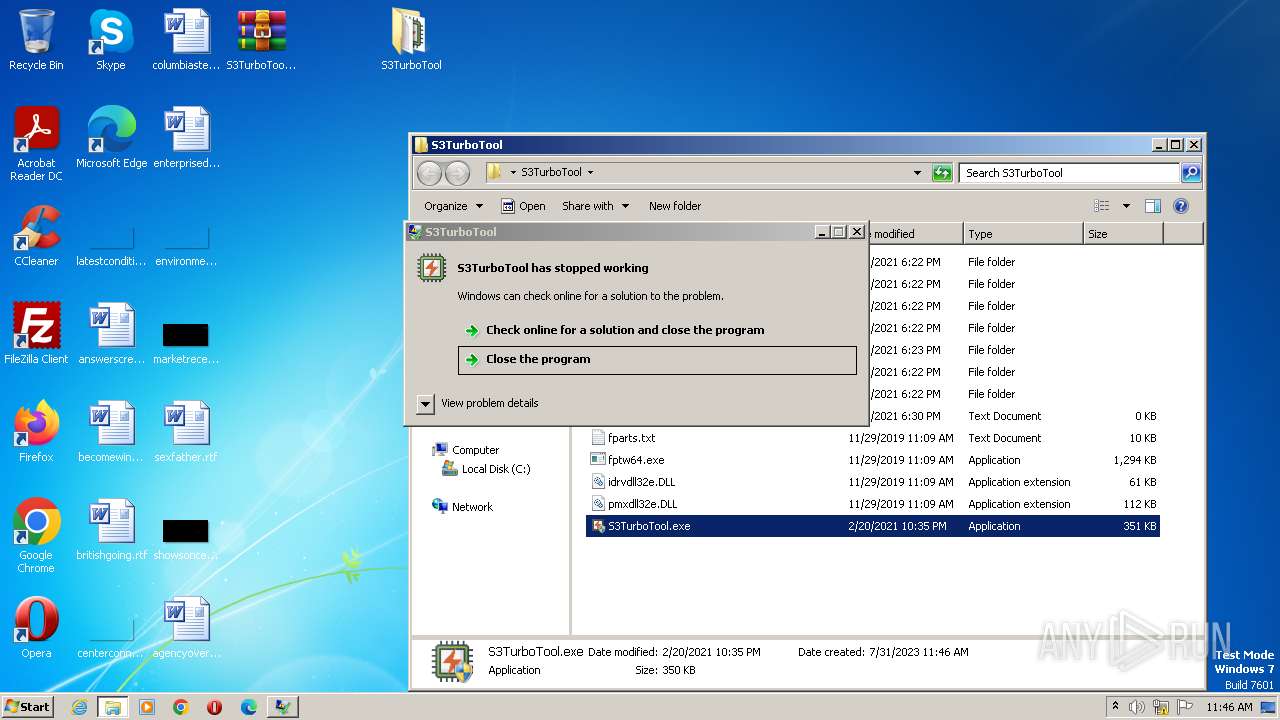This screenshot has width=1280, height=720.
Task: Select the pmxdll32e.DLL file
Action: (x=872, y=504)
